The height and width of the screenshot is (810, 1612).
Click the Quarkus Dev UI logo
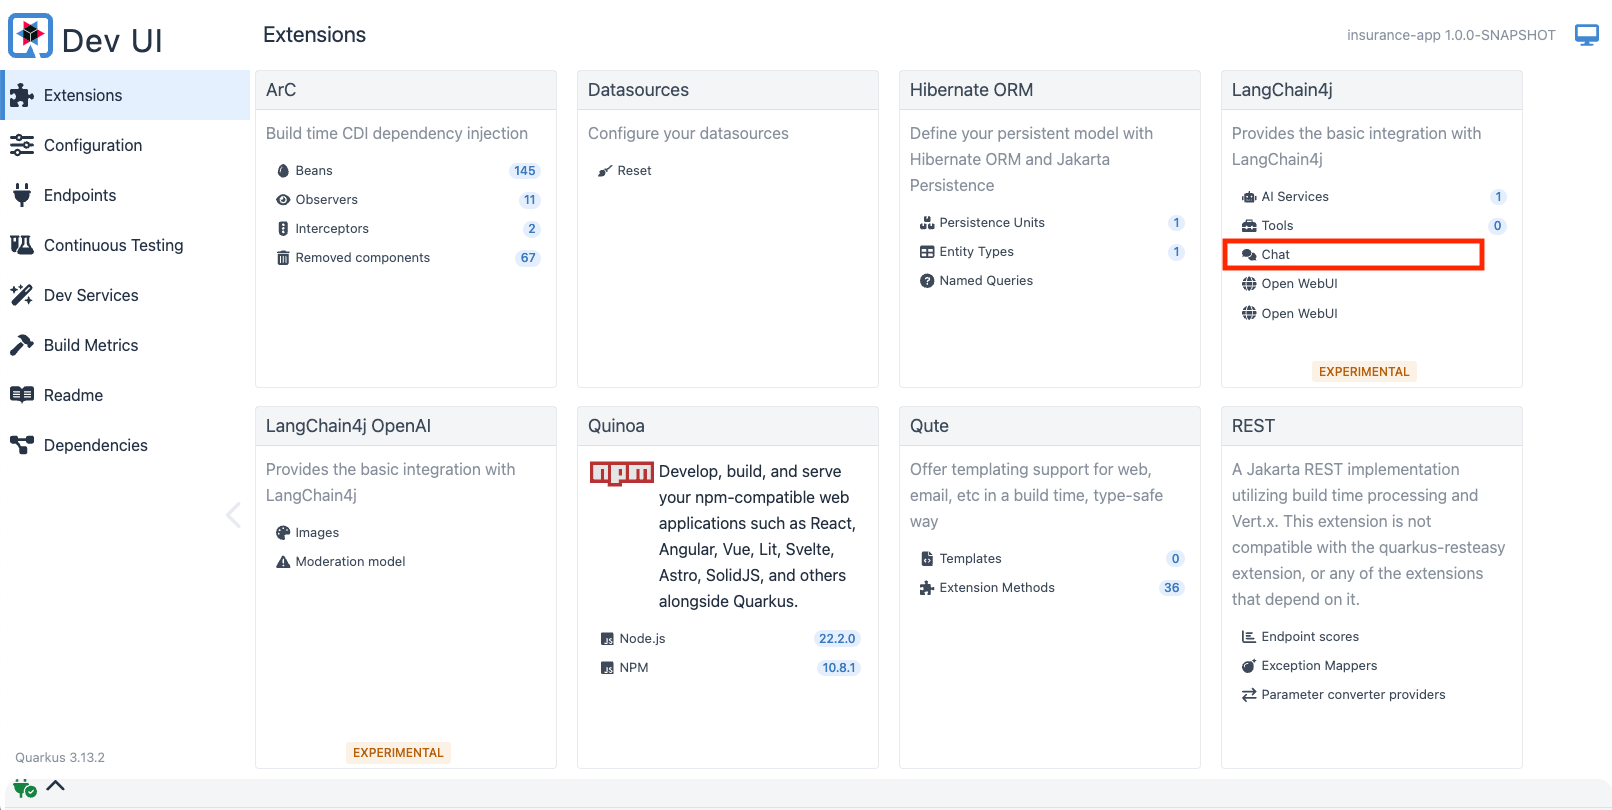click(31, 36)
